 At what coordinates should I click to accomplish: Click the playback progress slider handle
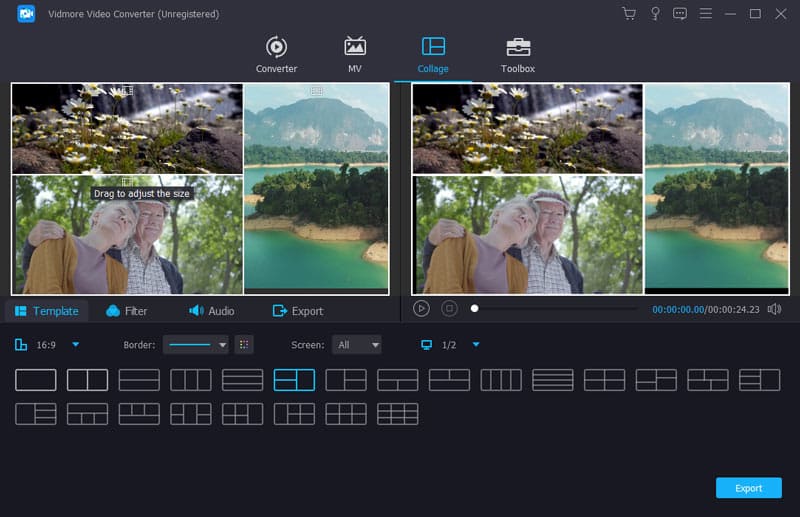474,309
